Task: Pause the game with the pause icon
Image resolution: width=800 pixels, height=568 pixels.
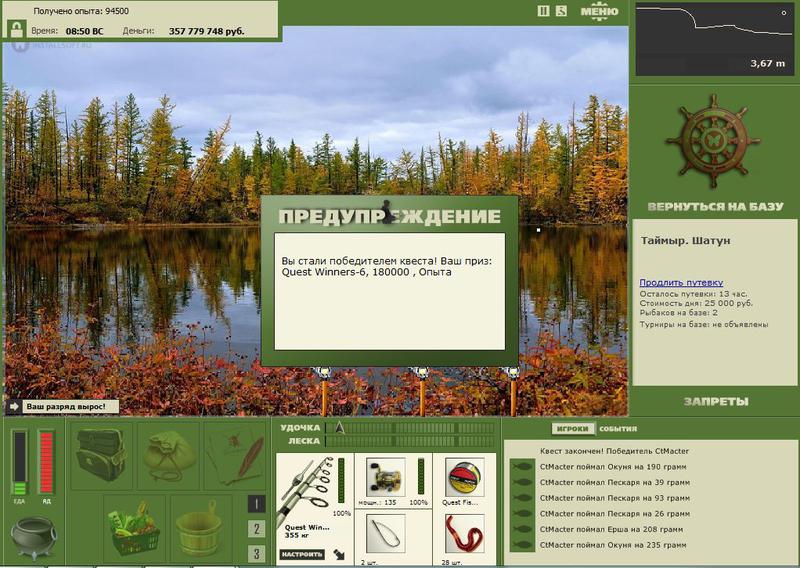Action: [543, 11]
